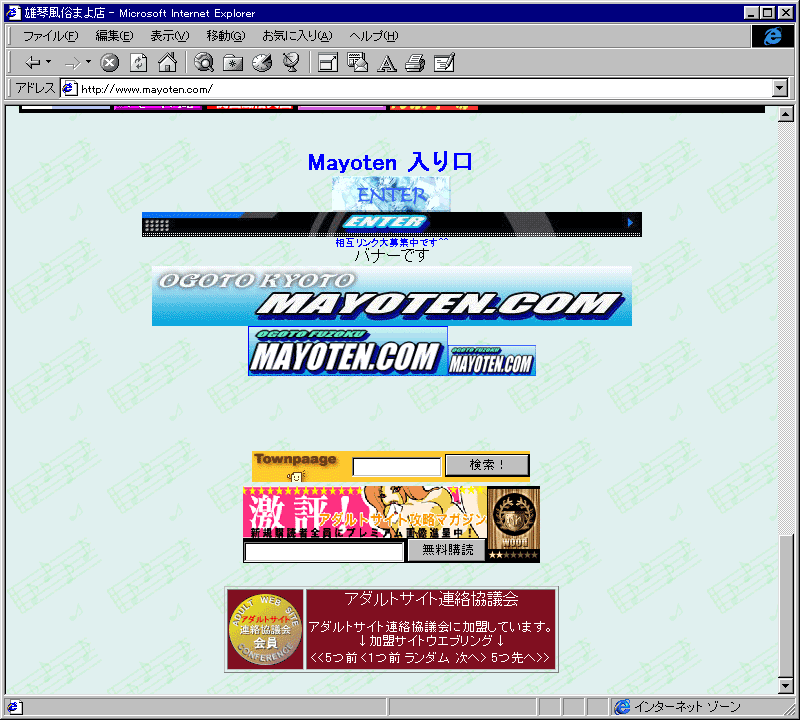The width and height of the screenshot is (800, 720).
Task: Click the 相互リンク大募集中です link
Action: coord(391,242)
